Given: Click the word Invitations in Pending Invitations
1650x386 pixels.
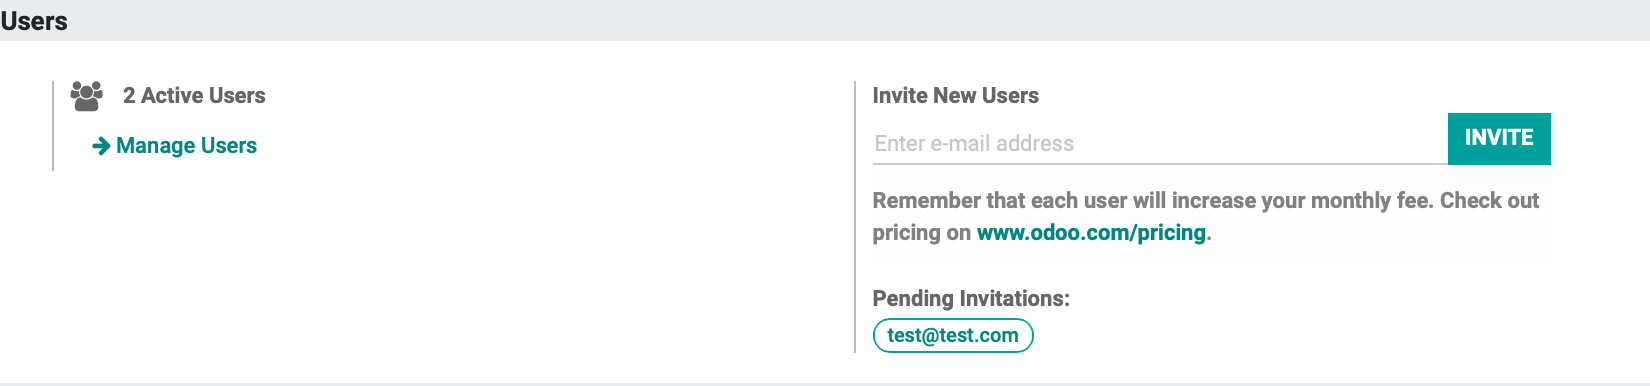Looking at the screenshot, I should coord(1014,298).
